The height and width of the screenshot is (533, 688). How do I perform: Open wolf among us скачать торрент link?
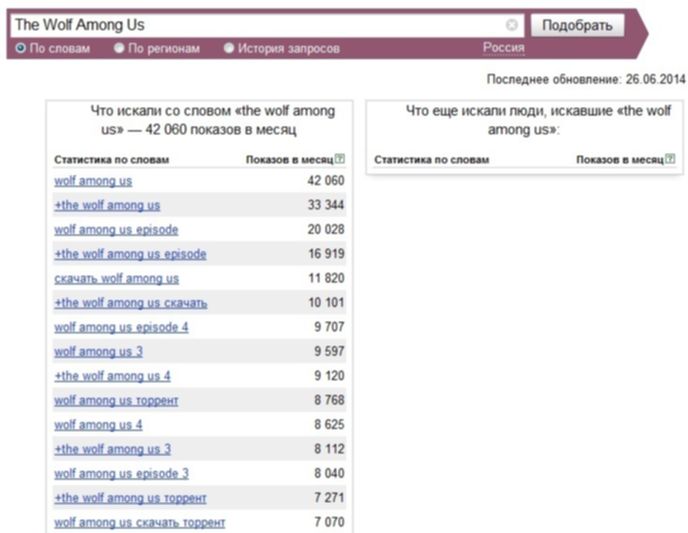tap(140, 522)
